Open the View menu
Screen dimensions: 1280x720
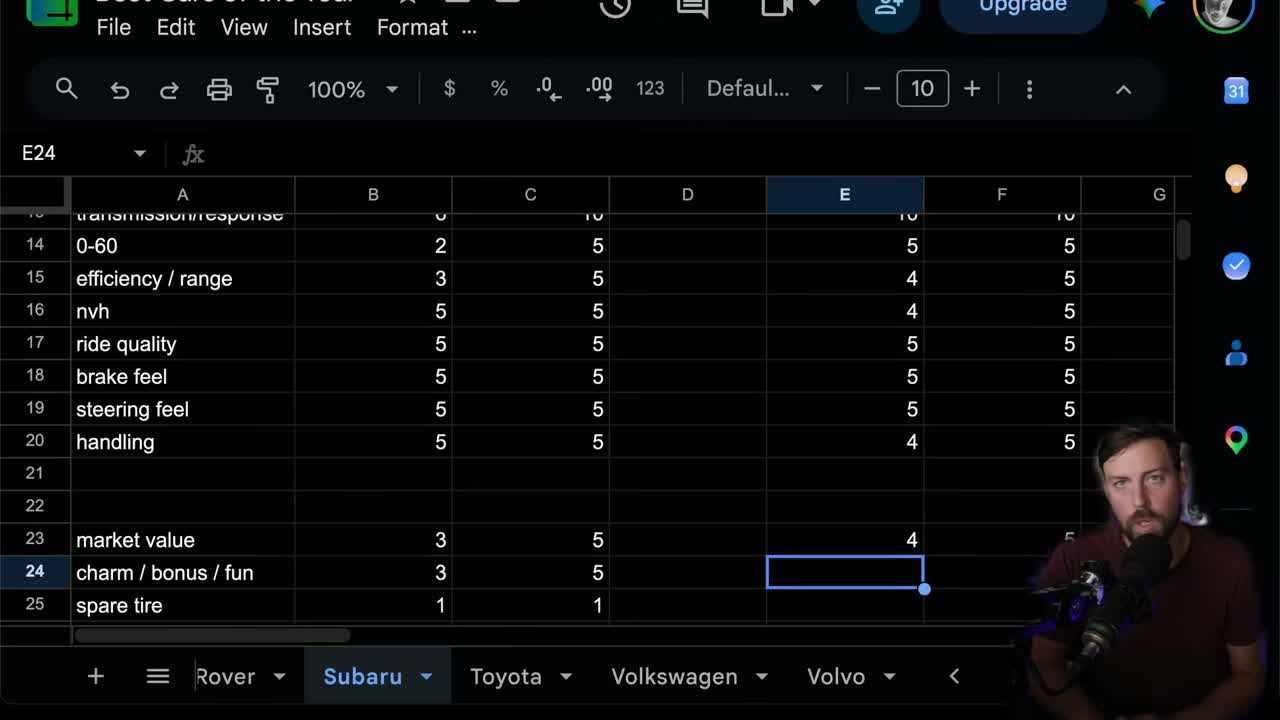pos(244,28)
